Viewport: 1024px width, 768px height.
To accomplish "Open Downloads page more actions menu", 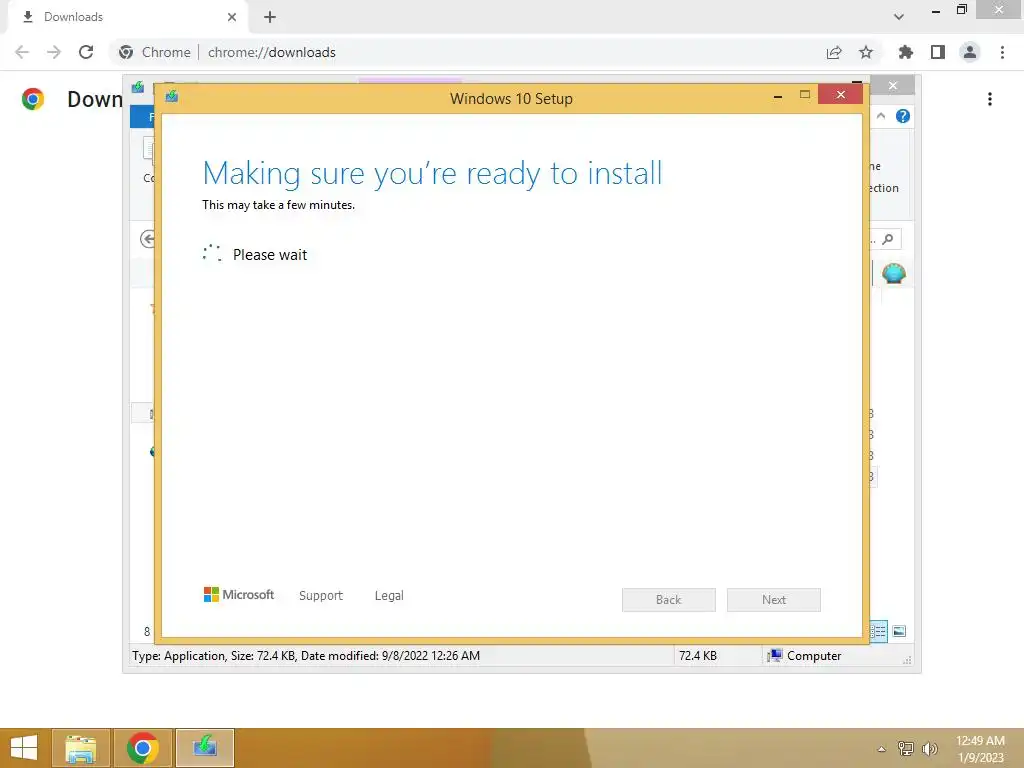I will [990, 99].
